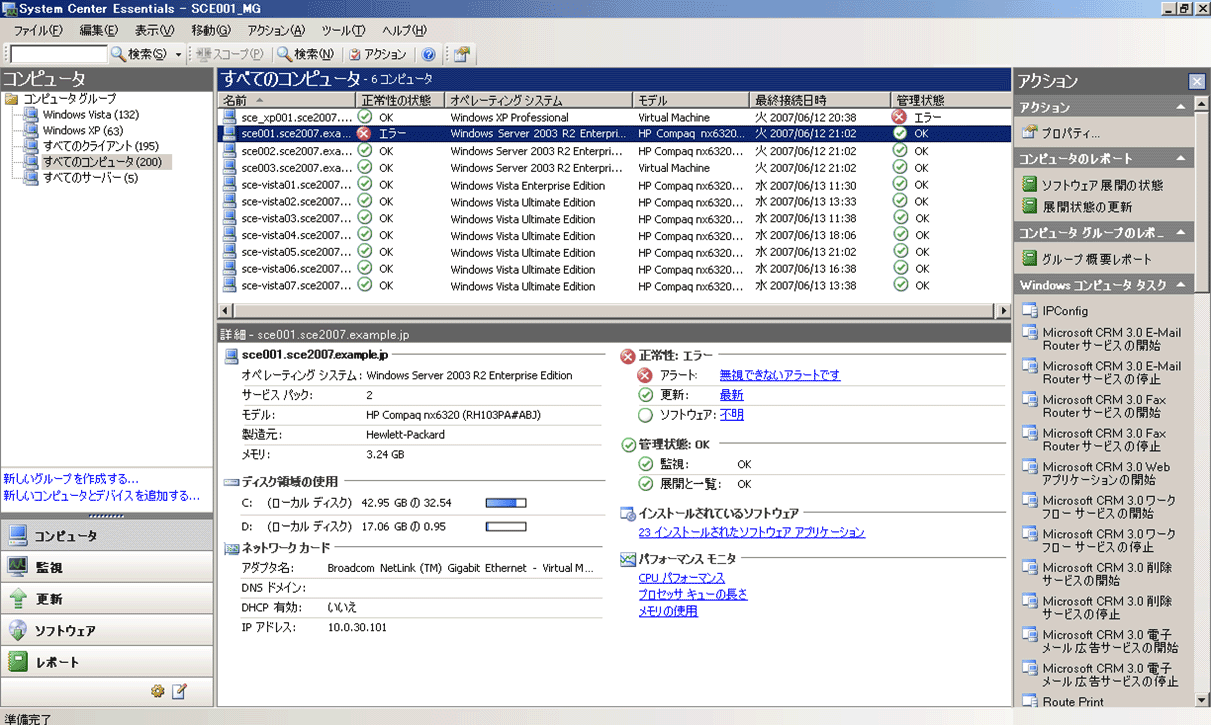Viewport: 1211px width, 725px height.
Task: Switch to the コンピュータ navigation view
Action: pos(106,536)
